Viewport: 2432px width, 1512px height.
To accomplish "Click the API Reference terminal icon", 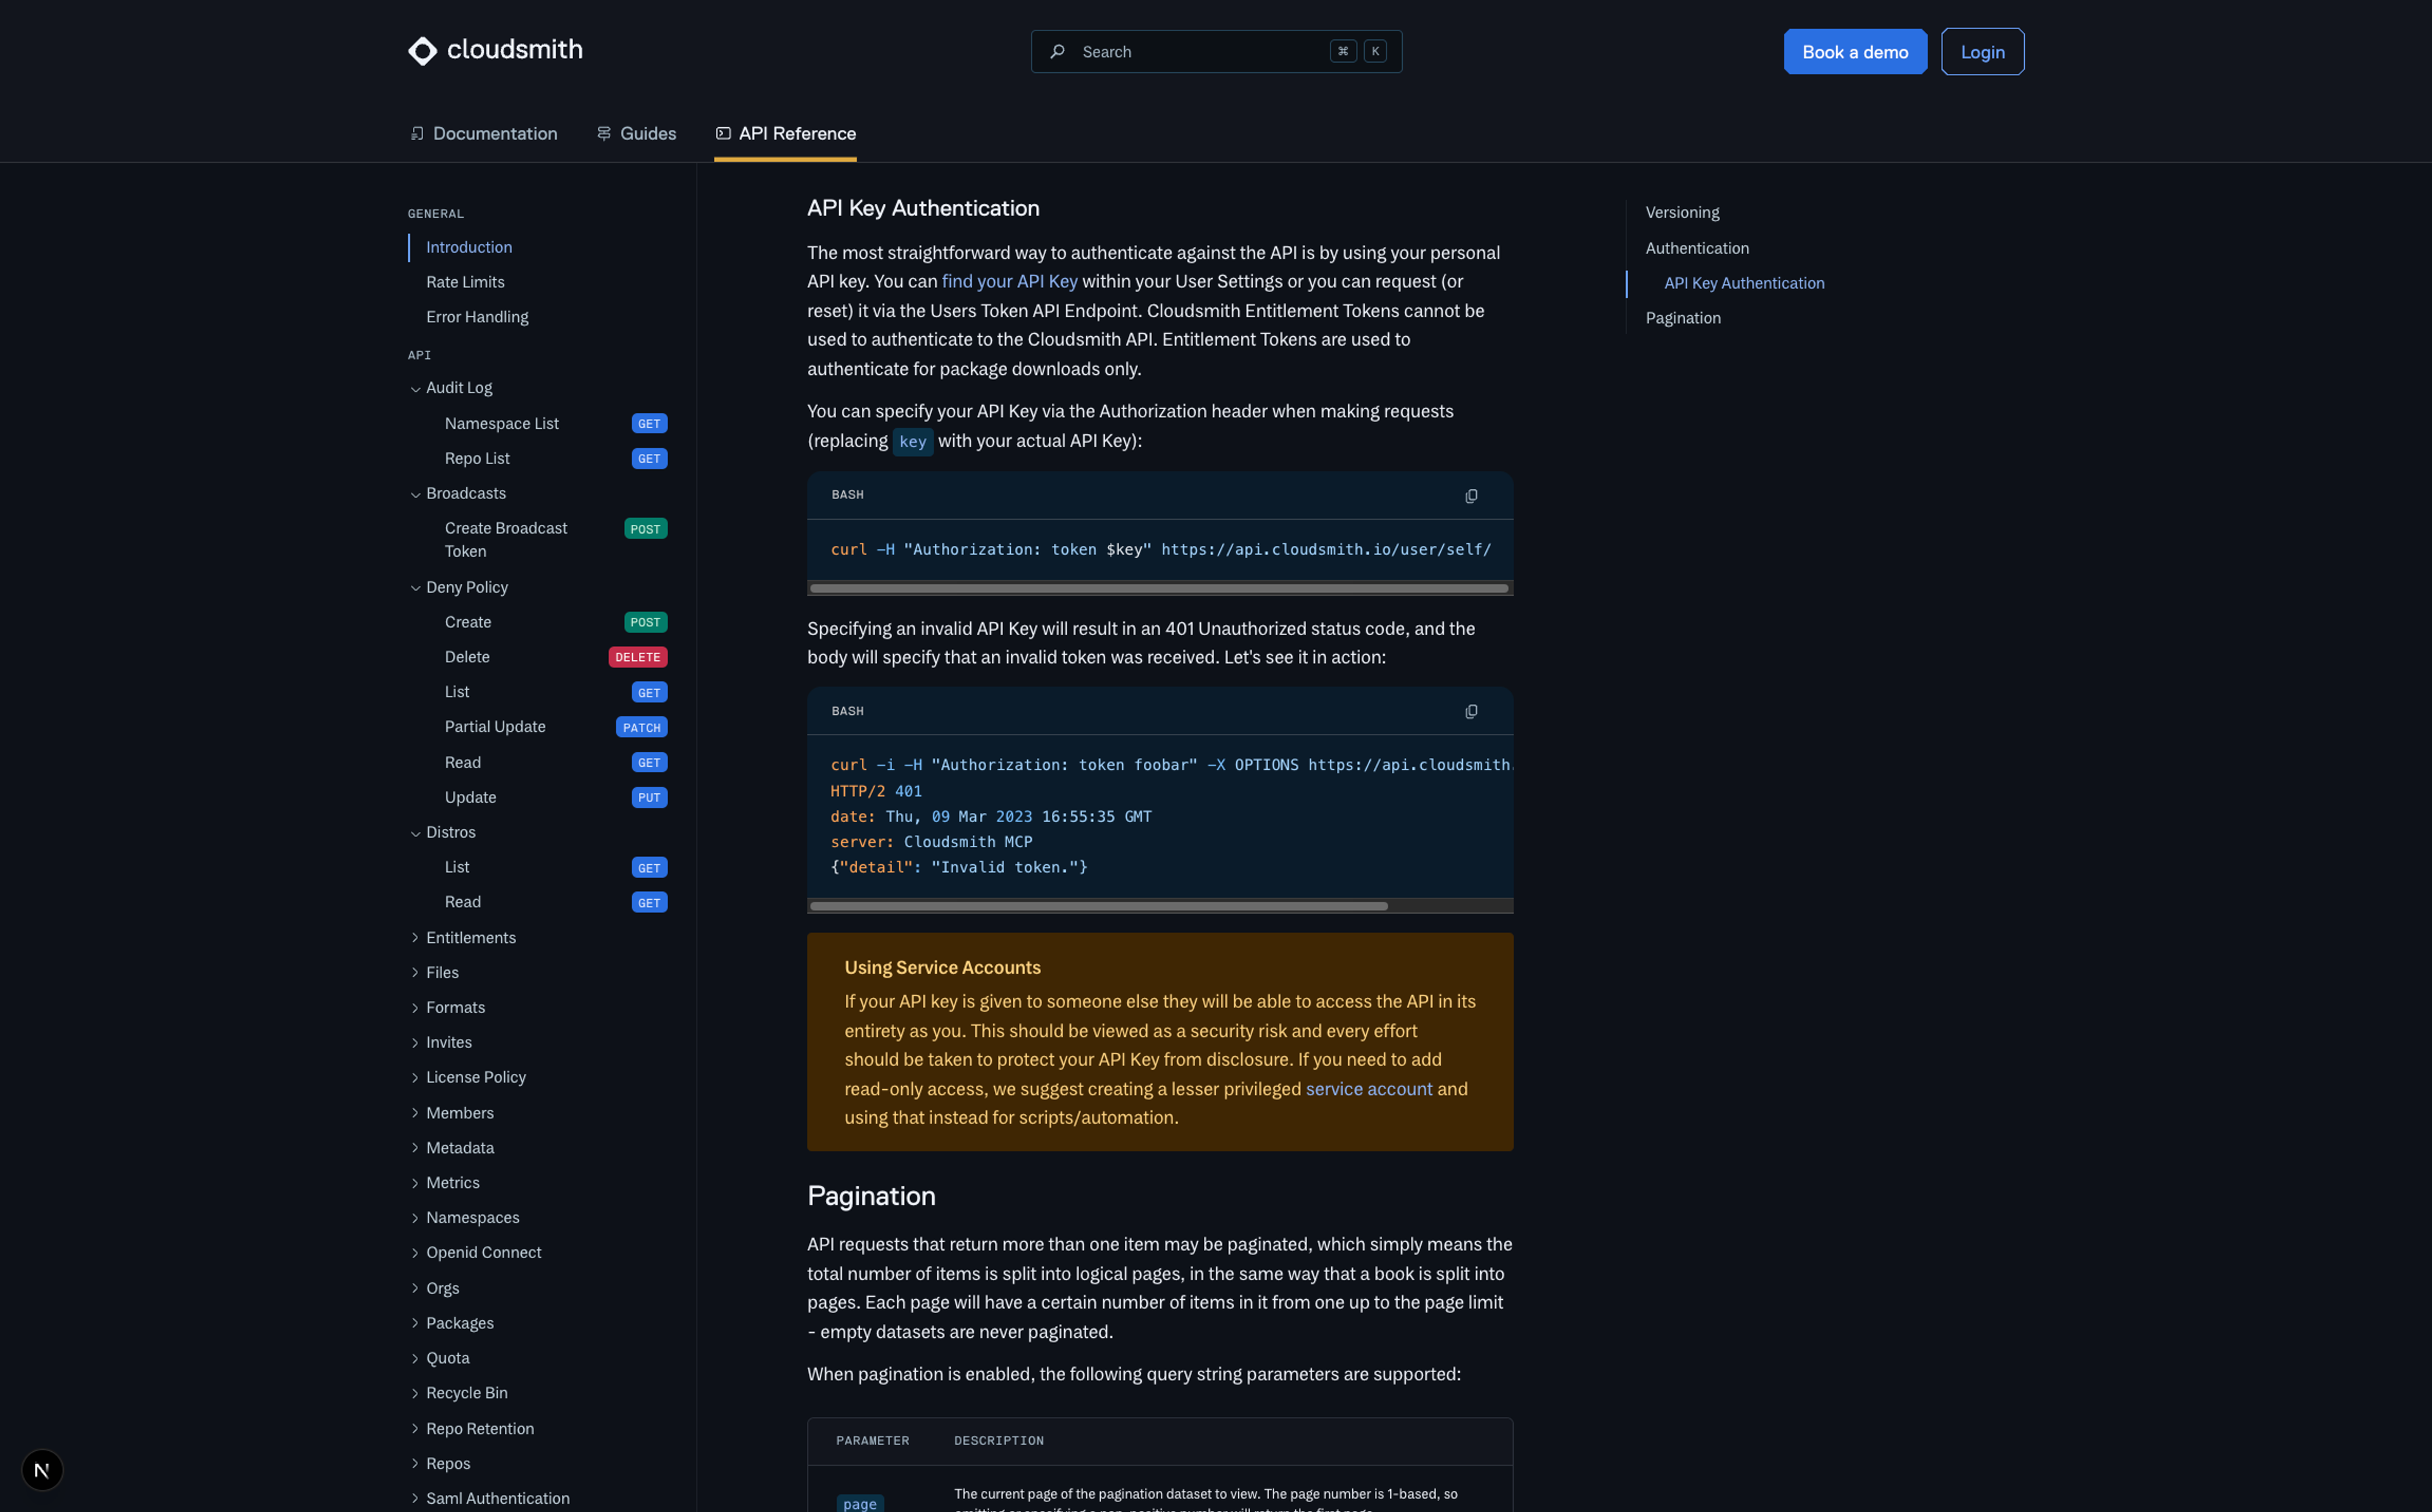I will [723, 133].
